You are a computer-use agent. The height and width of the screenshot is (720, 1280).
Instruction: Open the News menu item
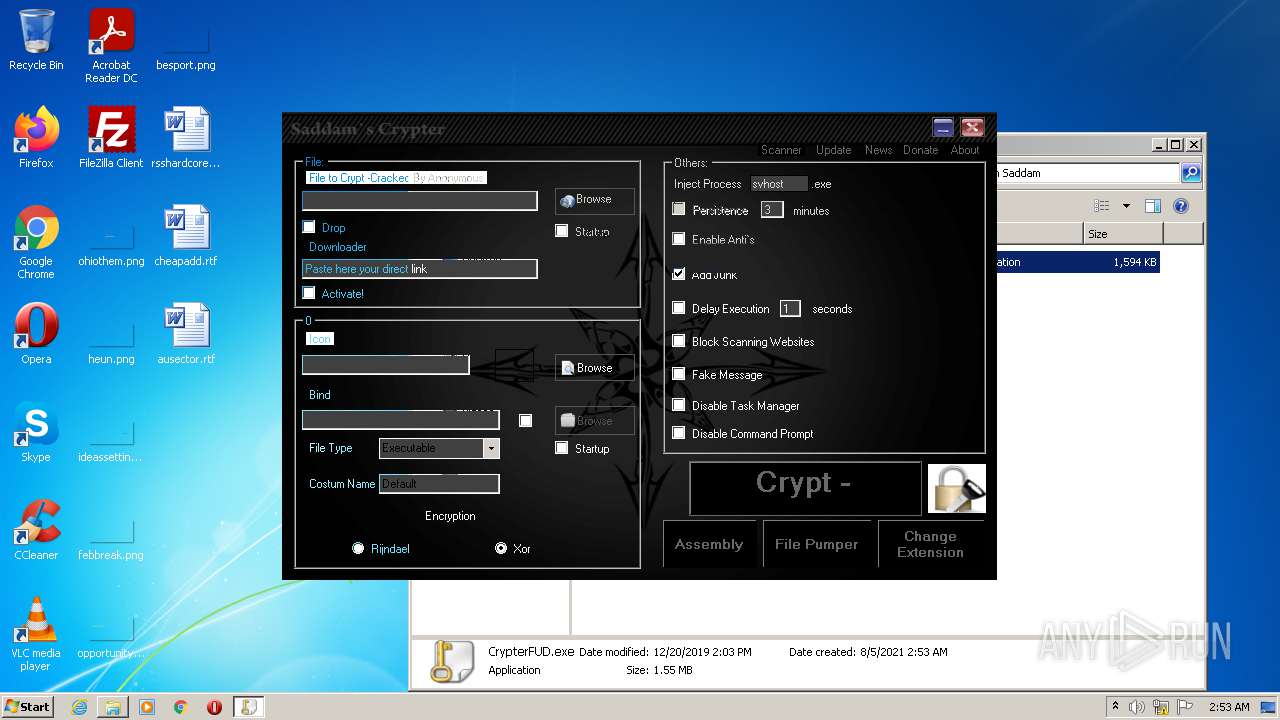click(x=878, y=150)
